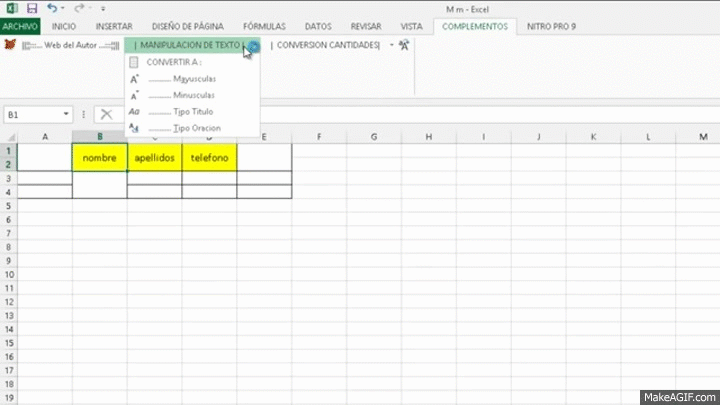Click the Mayusculas uppercase A icon
This screenshot has height=405, width=720.
tap(134, 79)
